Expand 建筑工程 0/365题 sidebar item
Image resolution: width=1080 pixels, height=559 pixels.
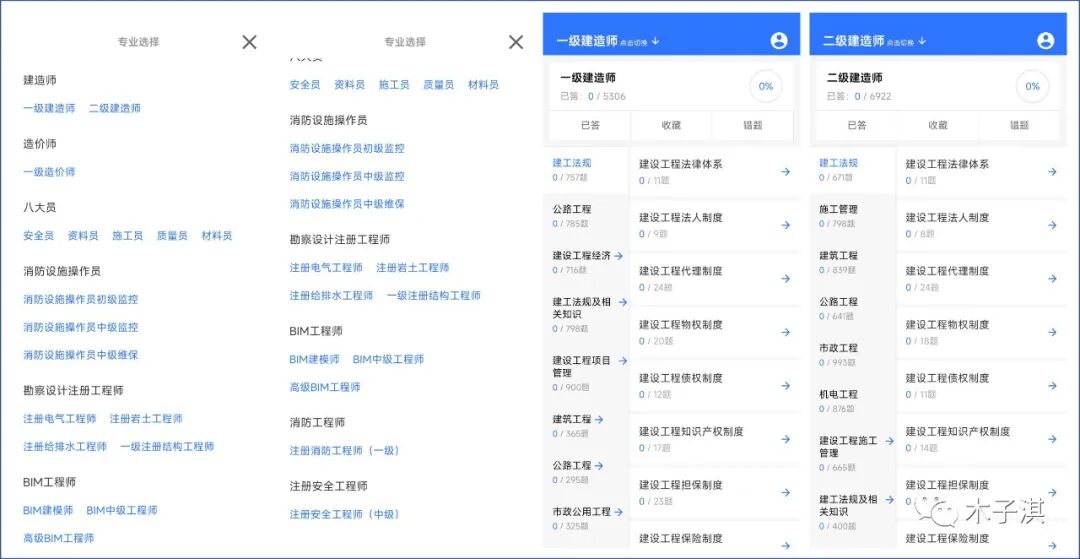[x=599, y=419]
